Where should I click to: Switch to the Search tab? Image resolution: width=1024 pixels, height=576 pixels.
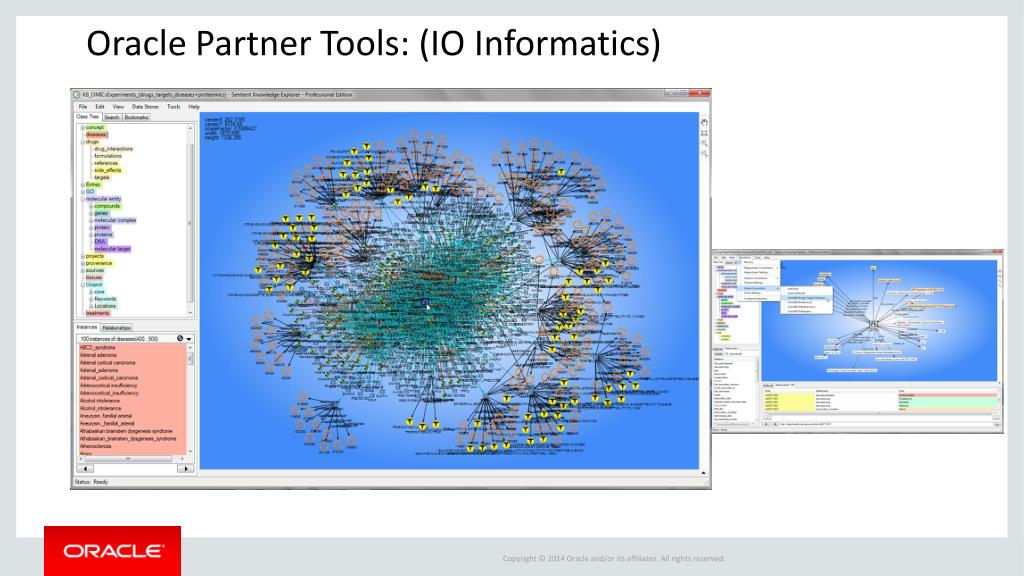112,118
